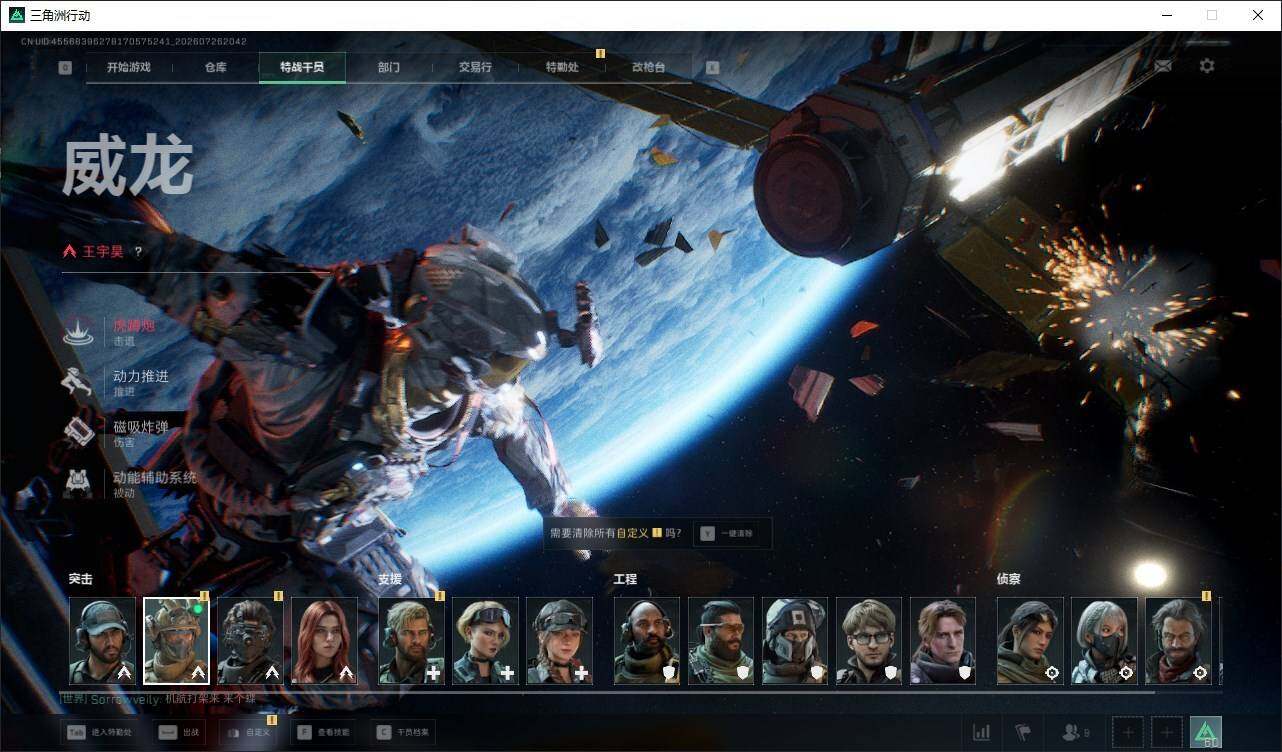Select the first 侦察 operator with dark hair
Viewport: 1282px width, 752px height.
1031,641
